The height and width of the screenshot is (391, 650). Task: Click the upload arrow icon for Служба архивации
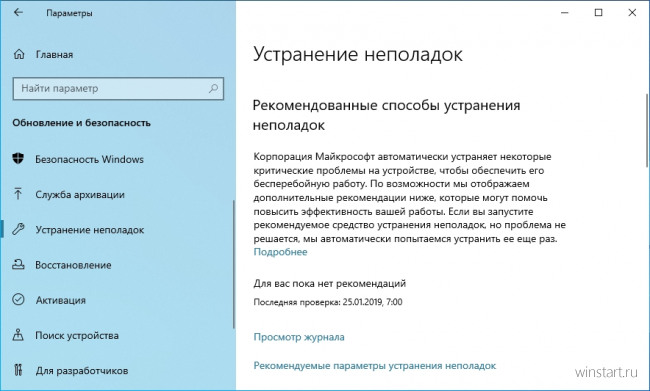click(18, 194)
